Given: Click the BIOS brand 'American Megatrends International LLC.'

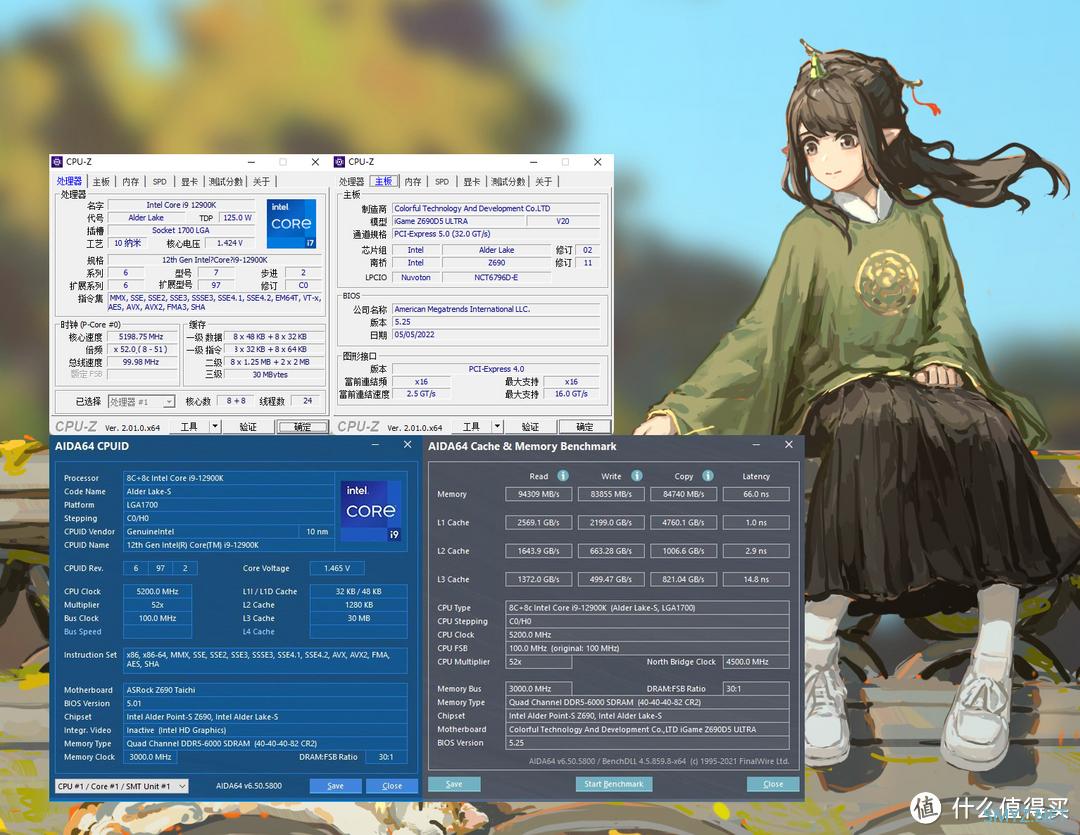Looking at the screenshot, I should point(496,309).
